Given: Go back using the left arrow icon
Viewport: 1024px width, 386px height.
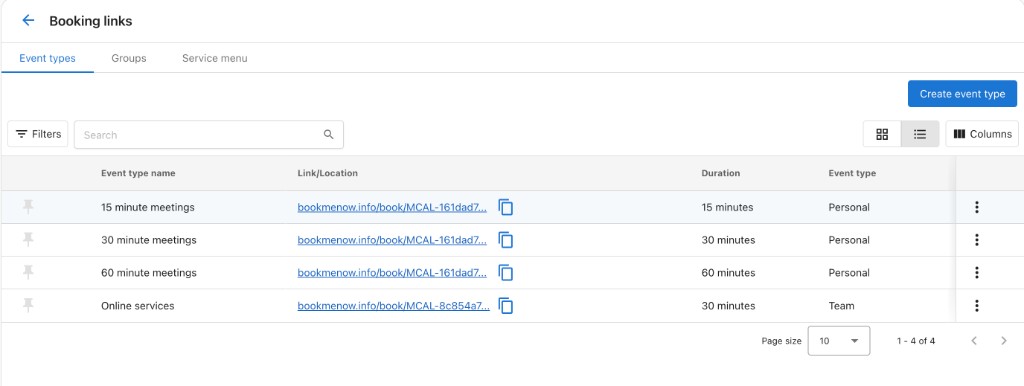Looking at the screenshot, I should coord(28,21).
